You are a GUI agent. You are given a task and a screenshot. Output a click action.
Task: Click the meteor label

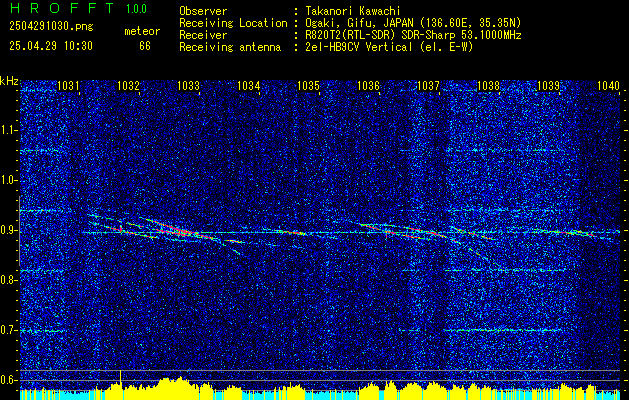pos(142,31)
